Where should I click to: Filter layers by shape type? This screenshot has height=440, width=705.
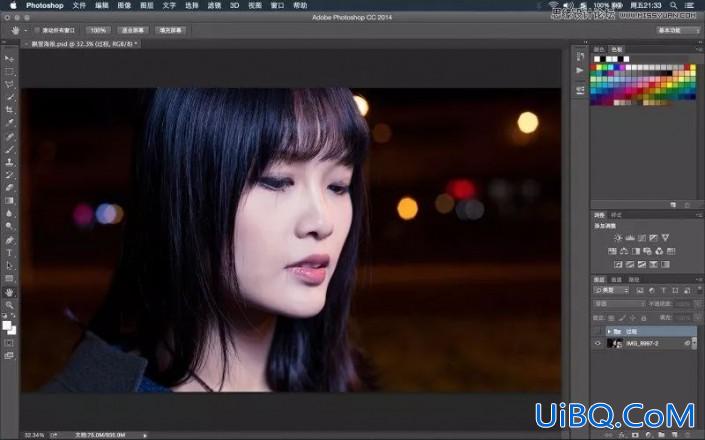[x=675, y=291]
